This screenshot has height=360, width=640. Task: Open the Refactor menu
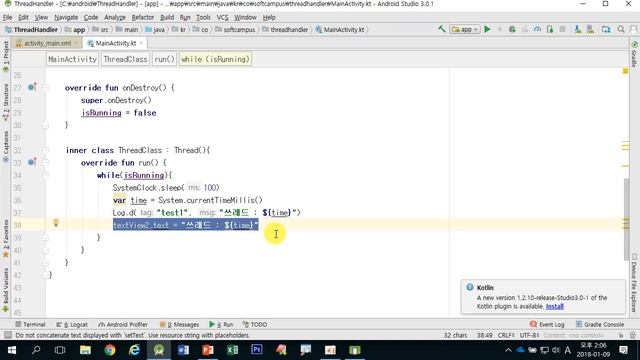142,17
